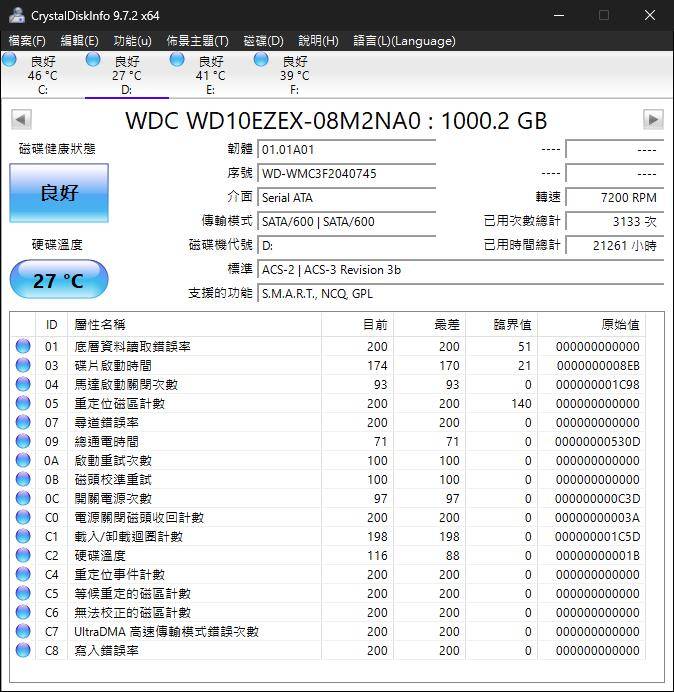
Task: Go to next disk with right arrow
Action: 653,120
